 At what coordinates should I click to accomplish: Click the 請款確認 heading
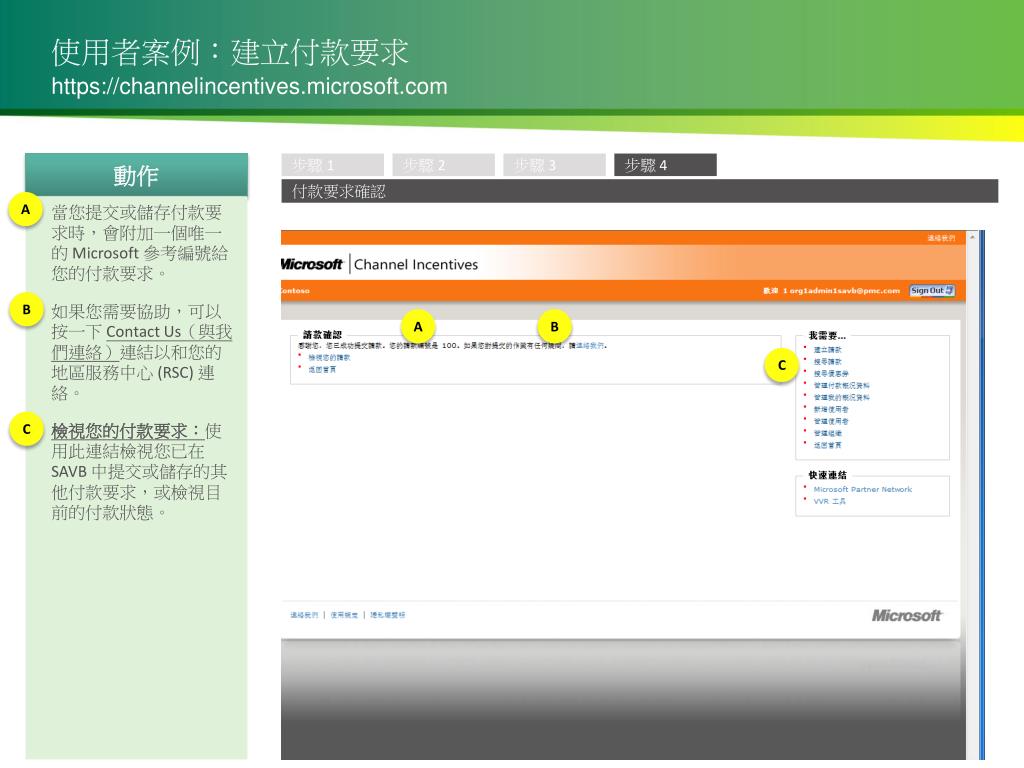[x=323, y=334]
